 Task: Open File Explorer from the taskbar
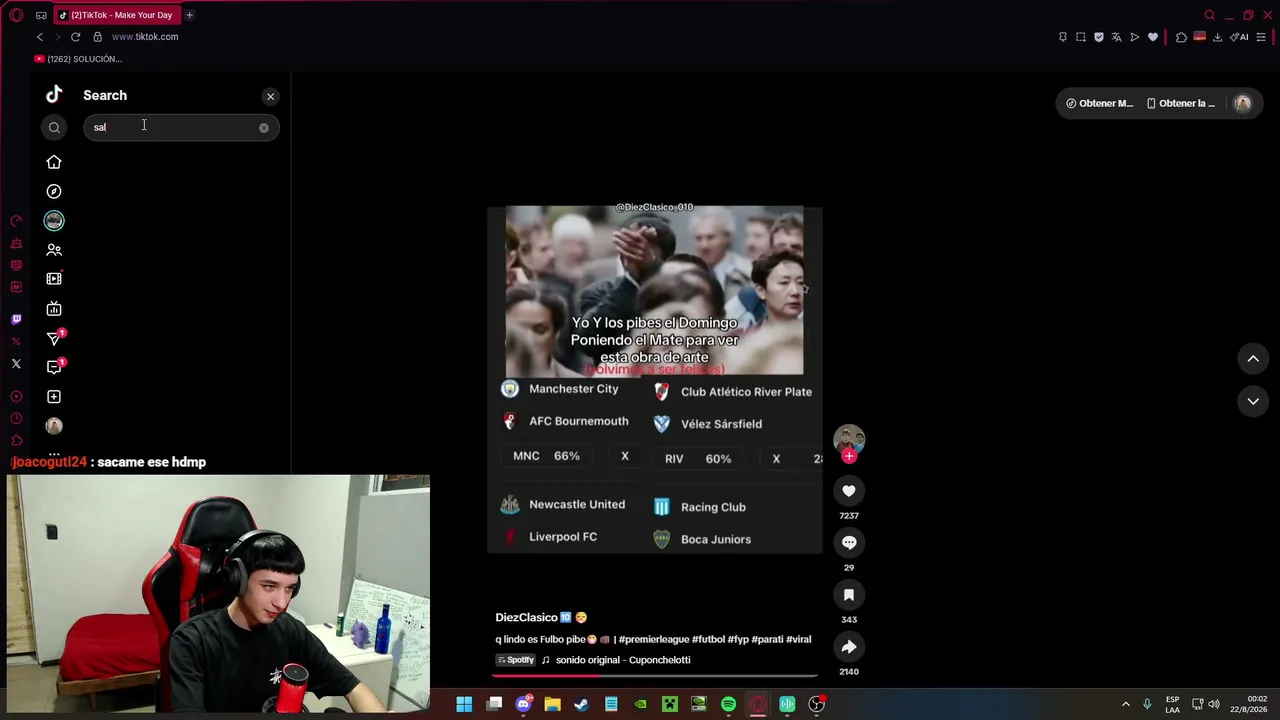552,704
